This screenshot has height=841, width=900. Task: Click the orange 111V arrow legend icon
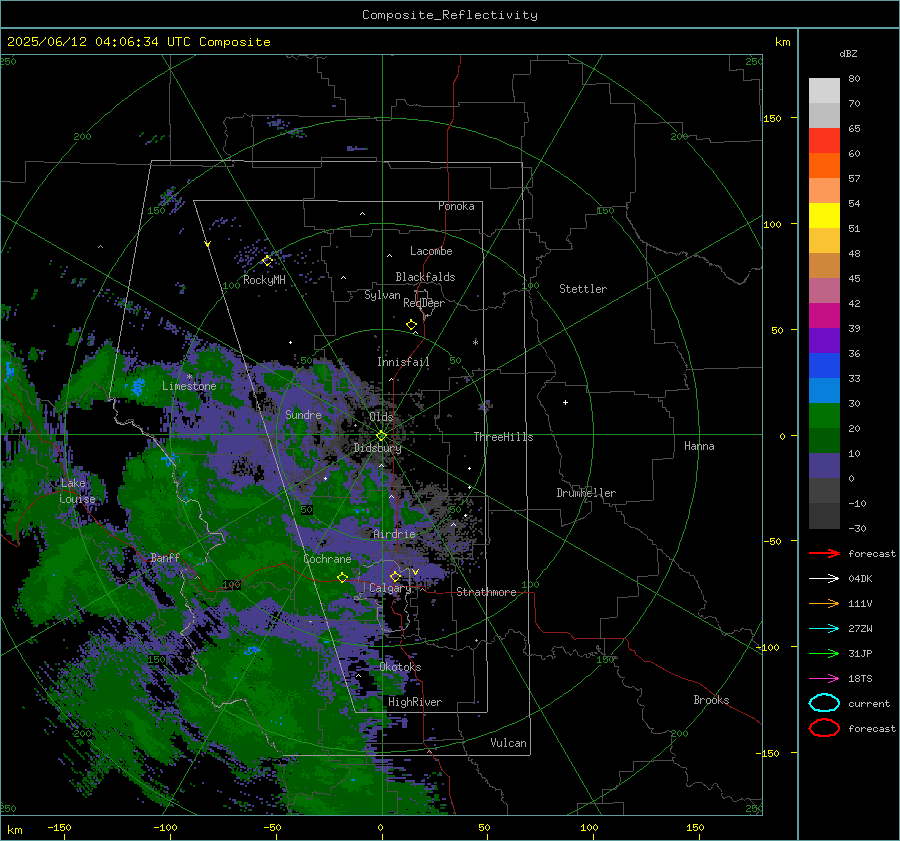click(824, 603)
